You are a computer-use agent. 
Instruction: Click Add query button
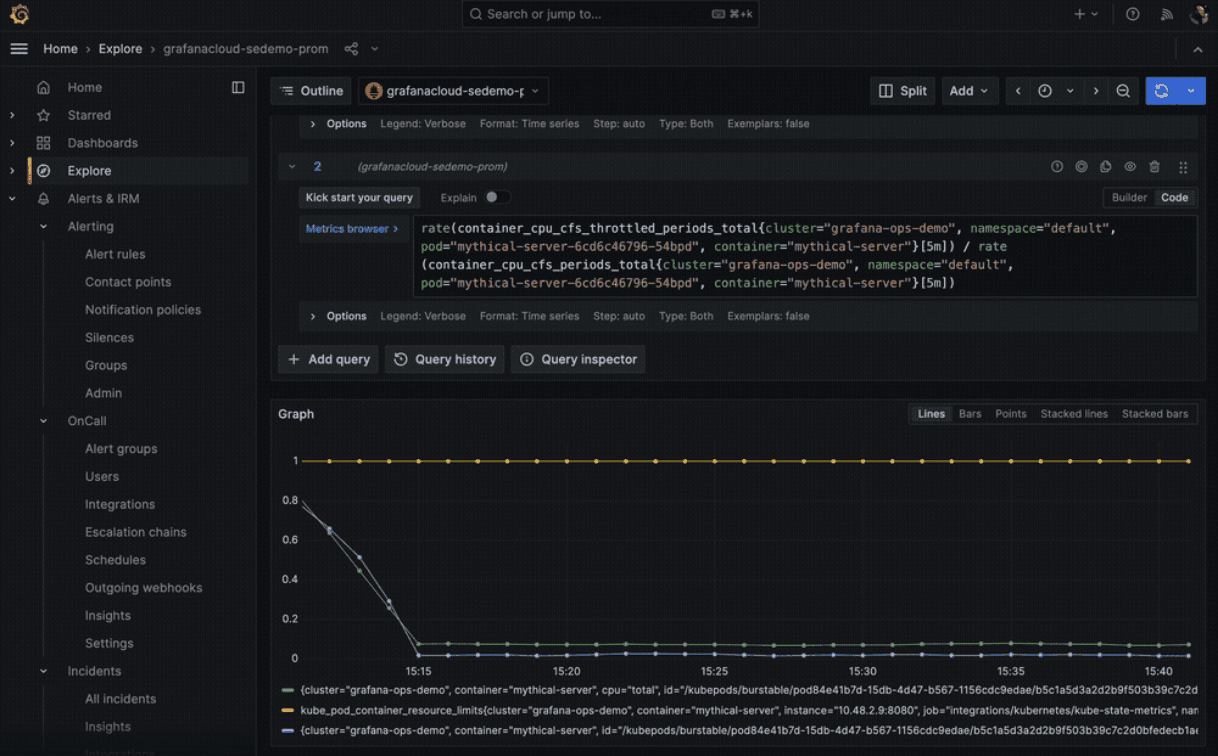tap(328, 359)
